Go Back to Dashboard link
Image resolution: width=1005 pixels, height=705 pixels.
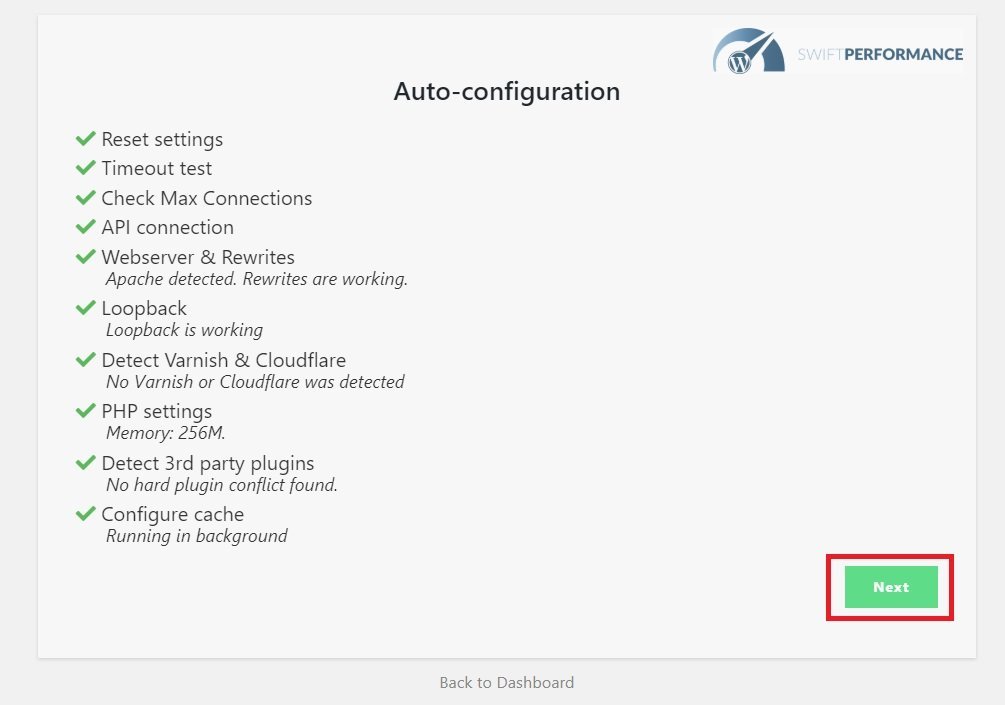506,683
